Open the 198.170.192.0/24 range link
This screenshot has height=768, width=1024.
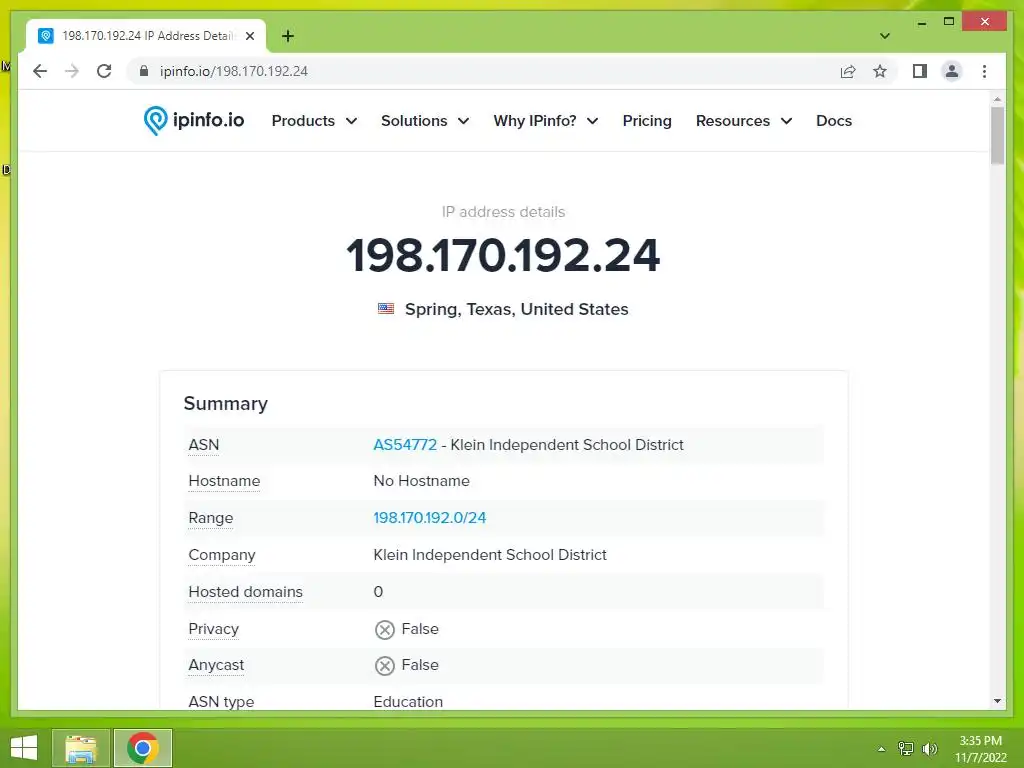tap(430, 518)
